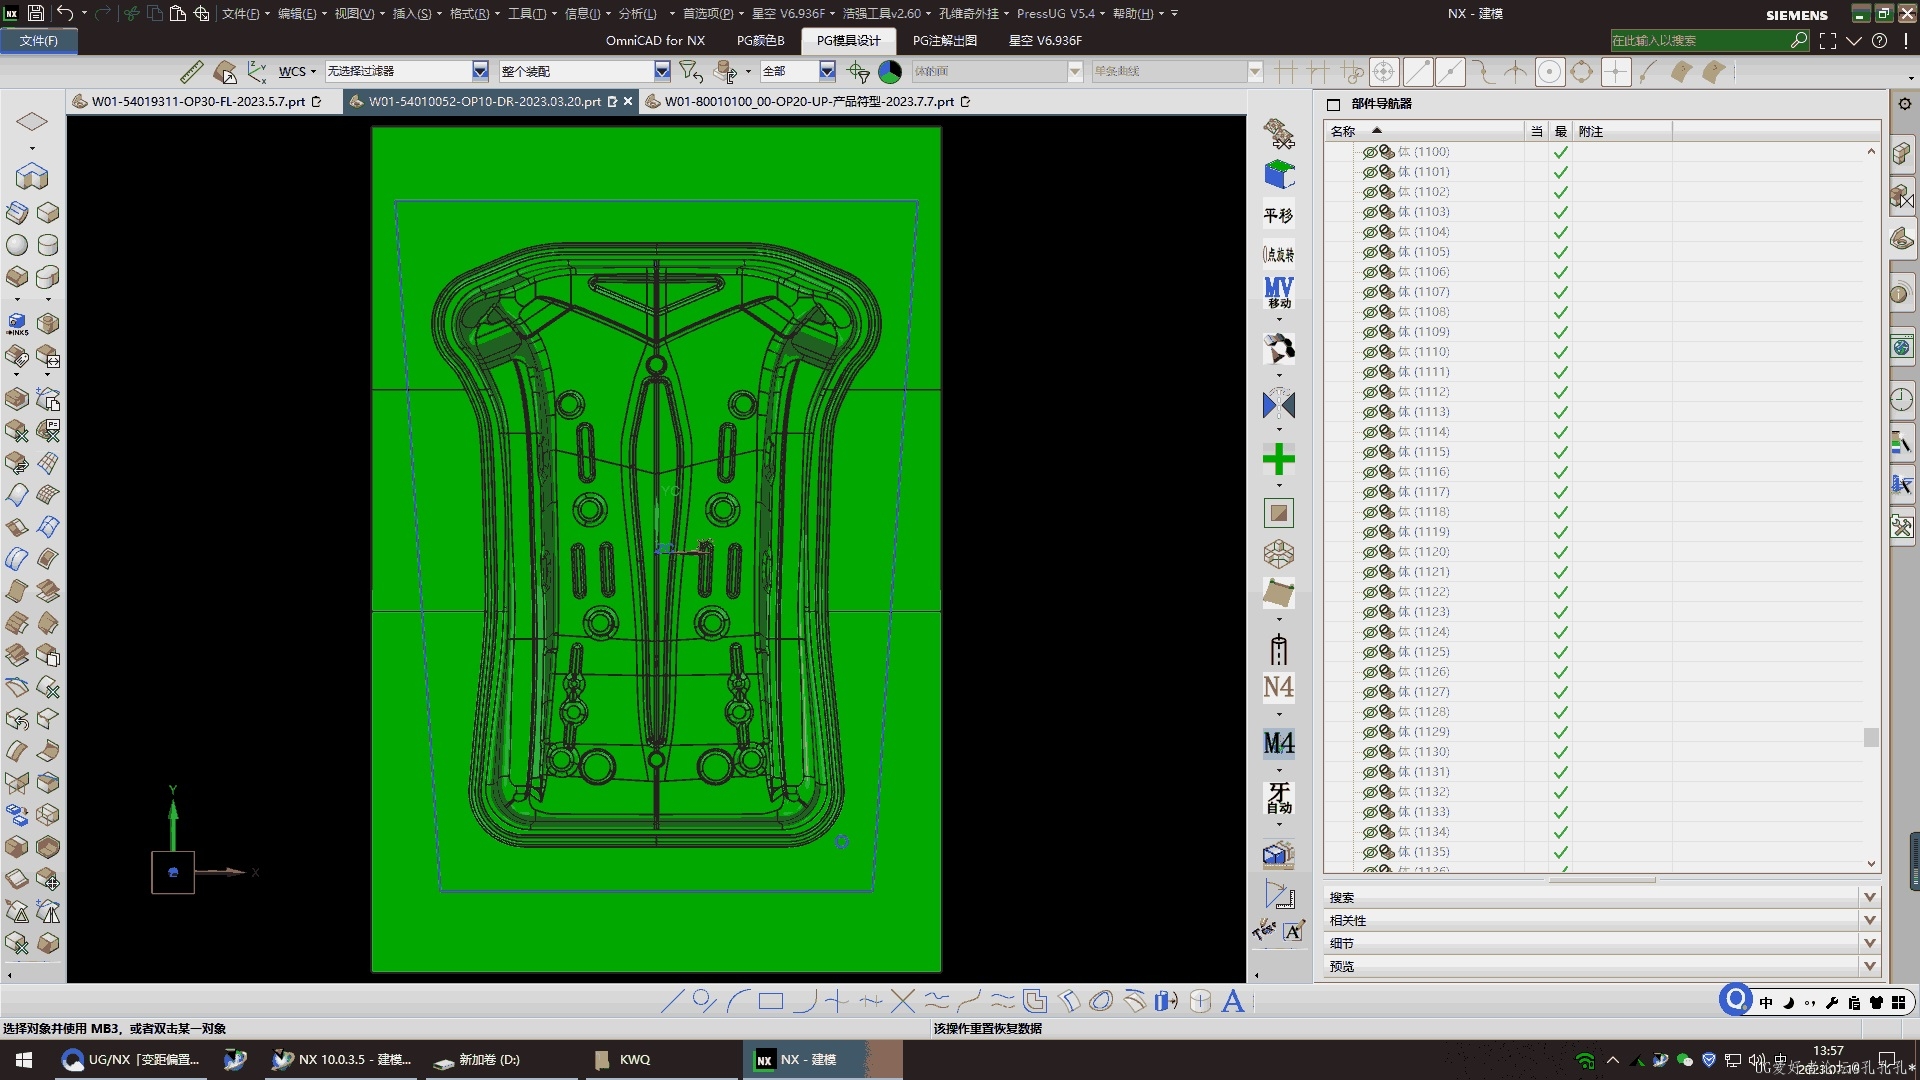Click the 平移 (translate) tool icon
1920x1080 pixels.
(x=1278, y=215)
